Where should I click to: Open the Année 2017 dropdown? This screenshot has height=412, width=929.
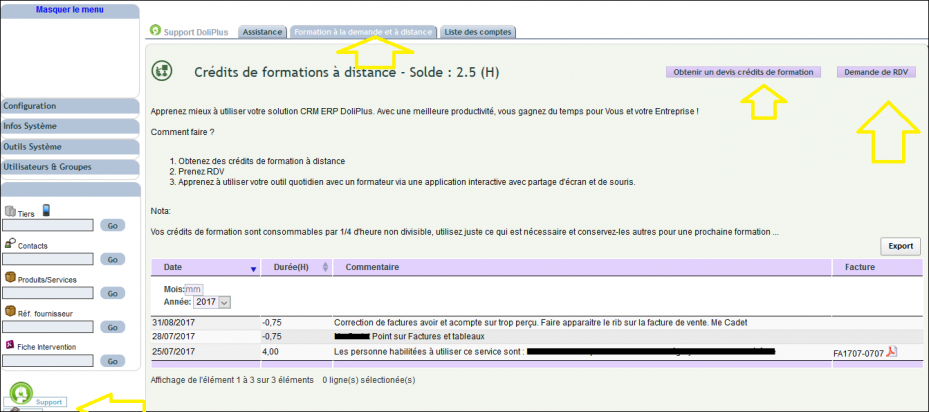[212, 302]
